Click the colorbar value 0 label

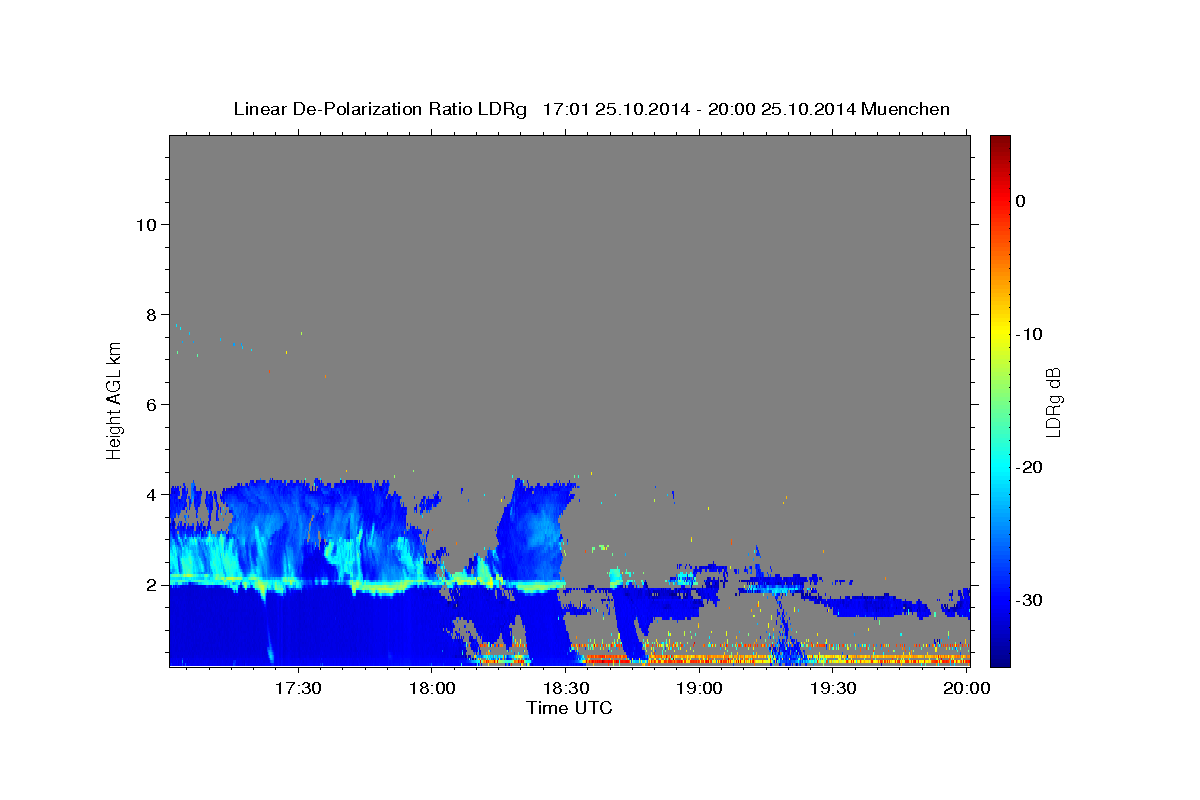point(1021,201)
